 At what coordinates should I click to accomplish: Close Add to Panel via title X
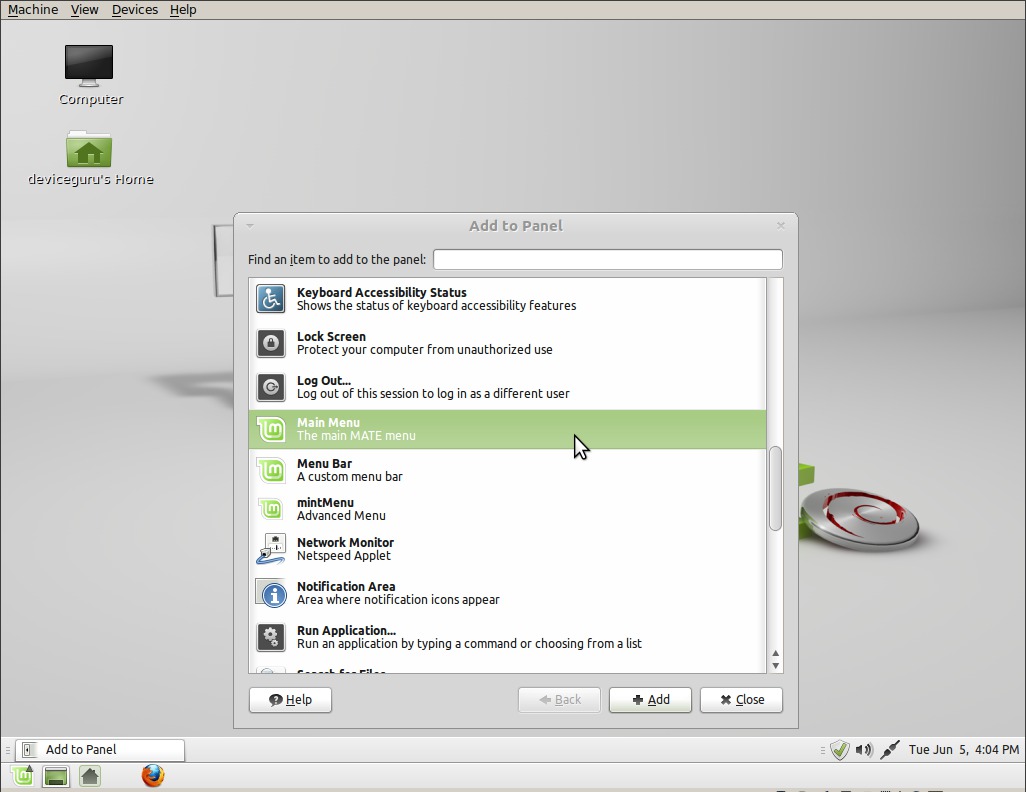pyautogui.click(x=781, y=226)
